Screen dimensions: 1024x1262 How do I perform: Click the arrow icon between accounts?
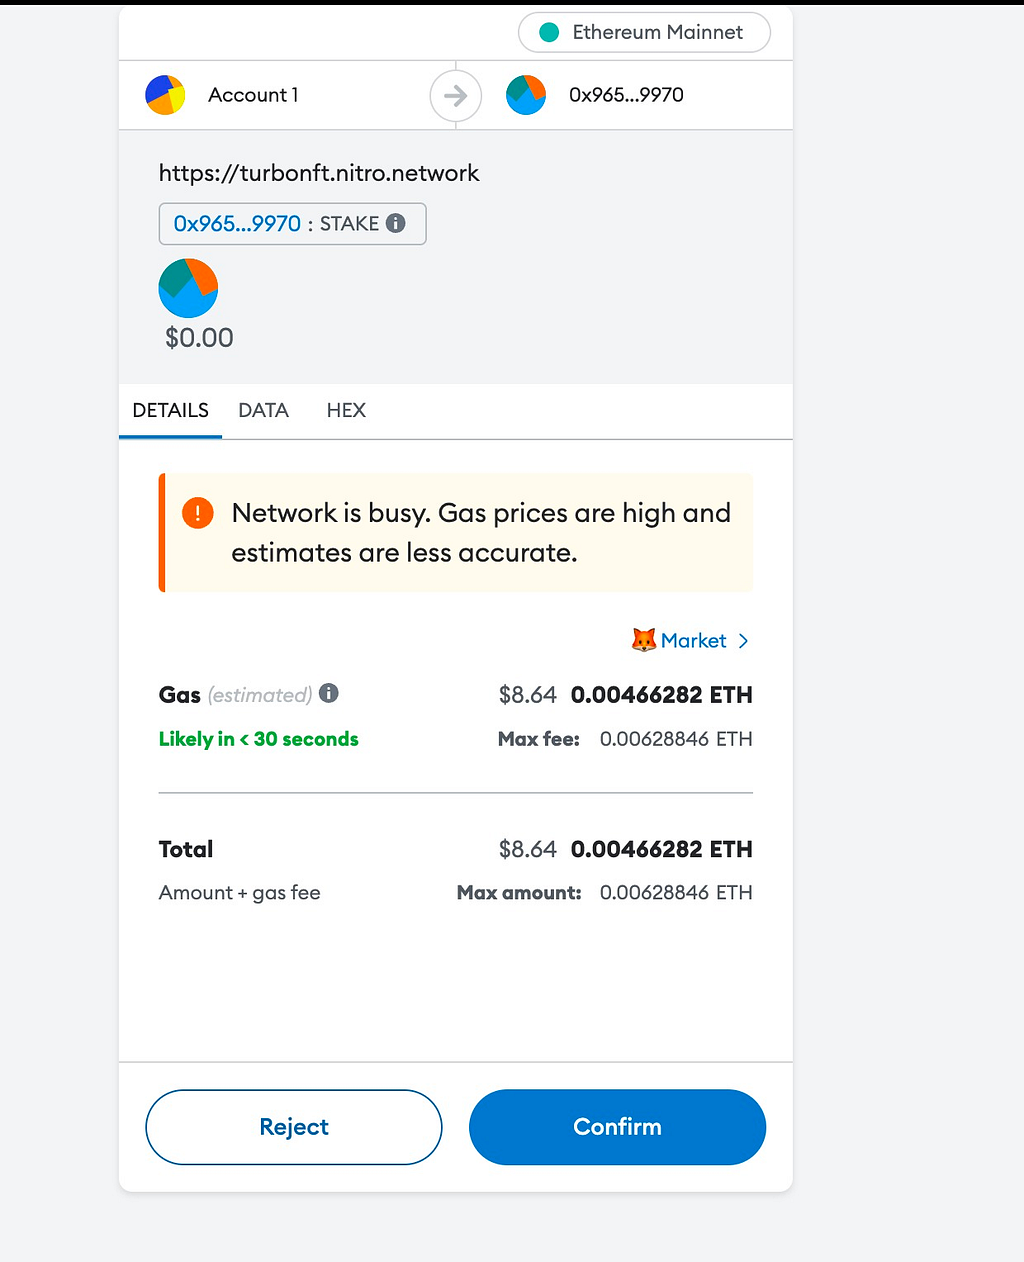click(x=456, y=96)
